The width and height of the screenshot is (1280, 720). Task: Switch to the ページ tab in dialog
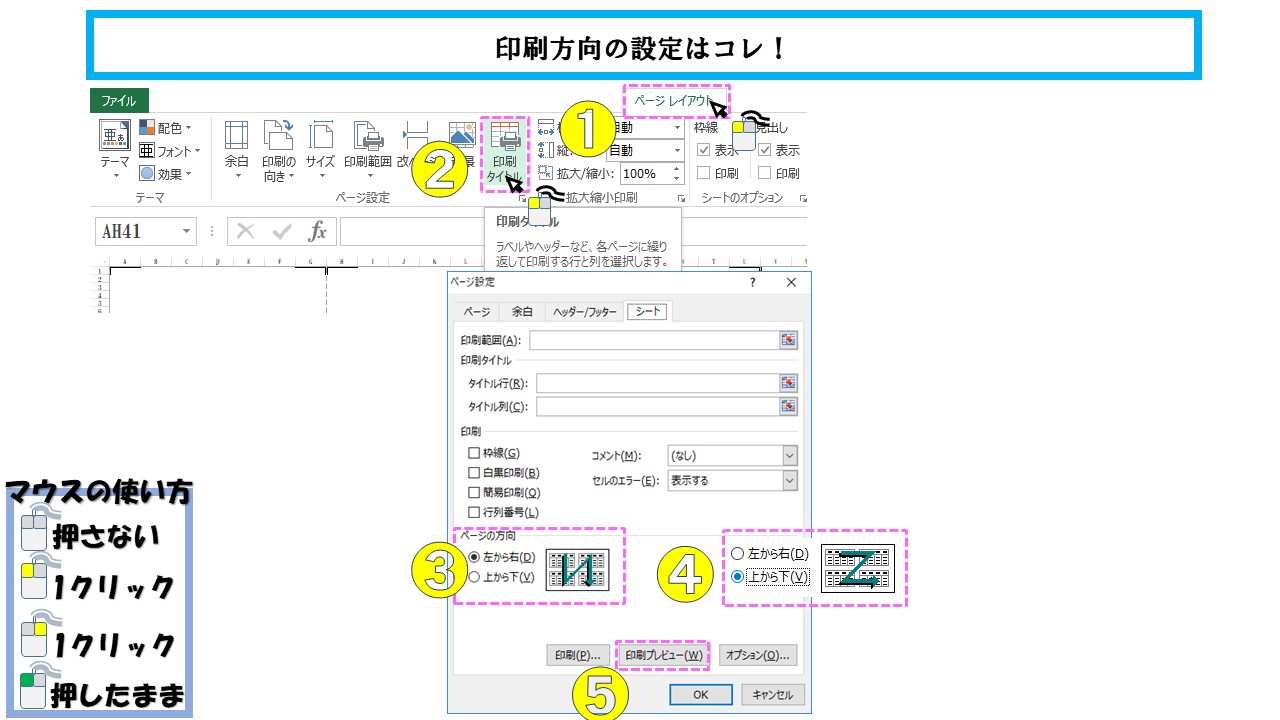476,312
